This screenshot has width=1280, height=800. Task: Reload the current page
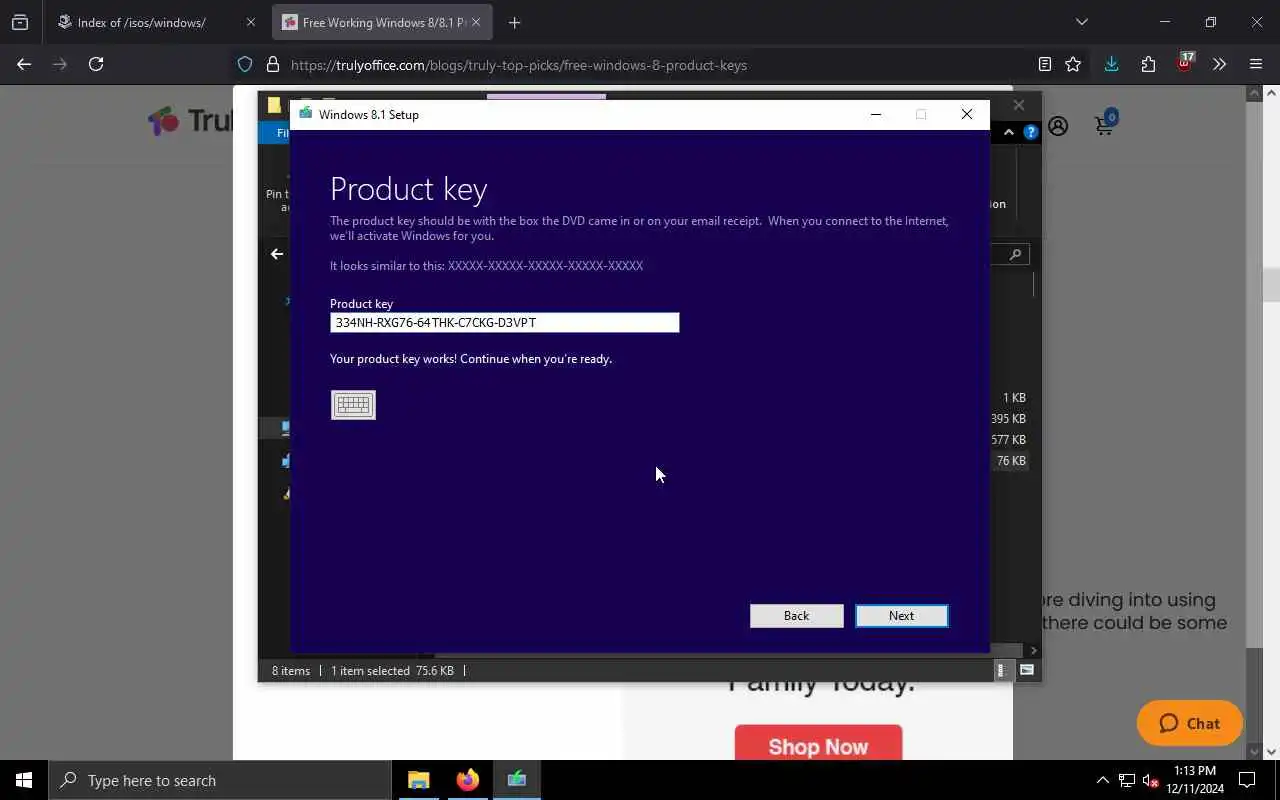tap(96, 64)
